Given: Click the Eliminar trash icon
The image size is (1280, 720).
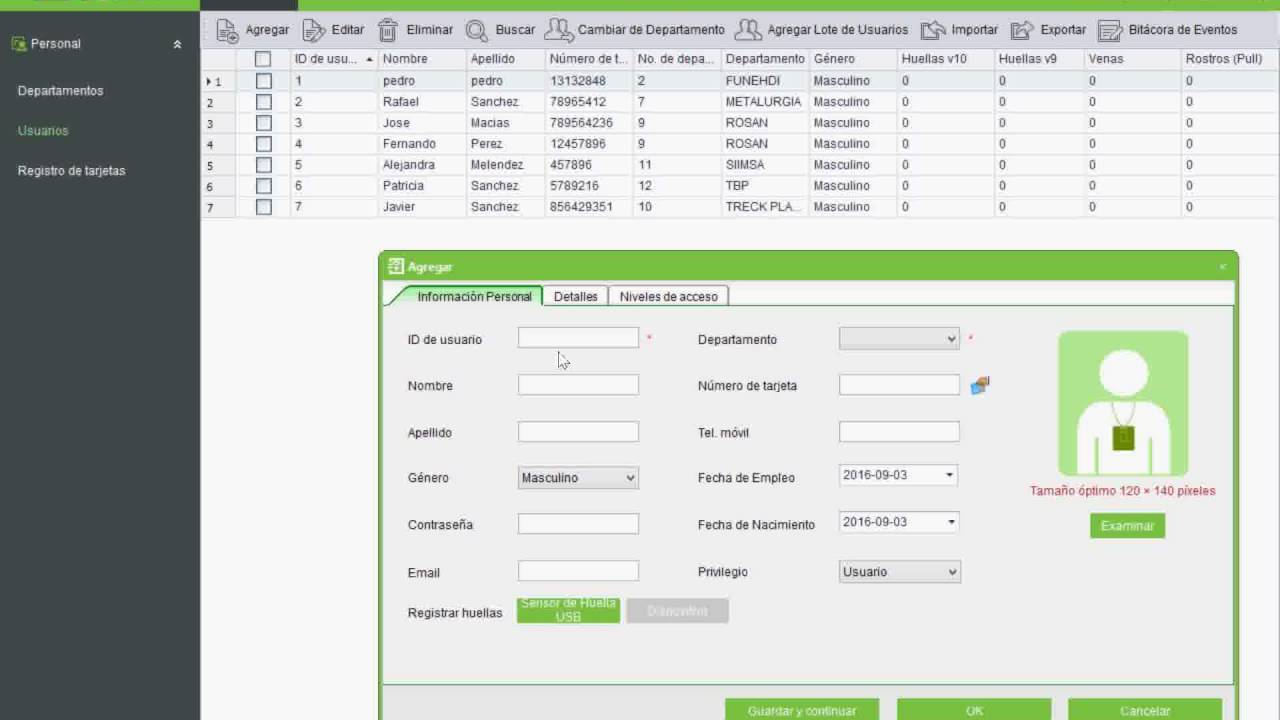Looking at the screenshot, I should click(388, 30).
